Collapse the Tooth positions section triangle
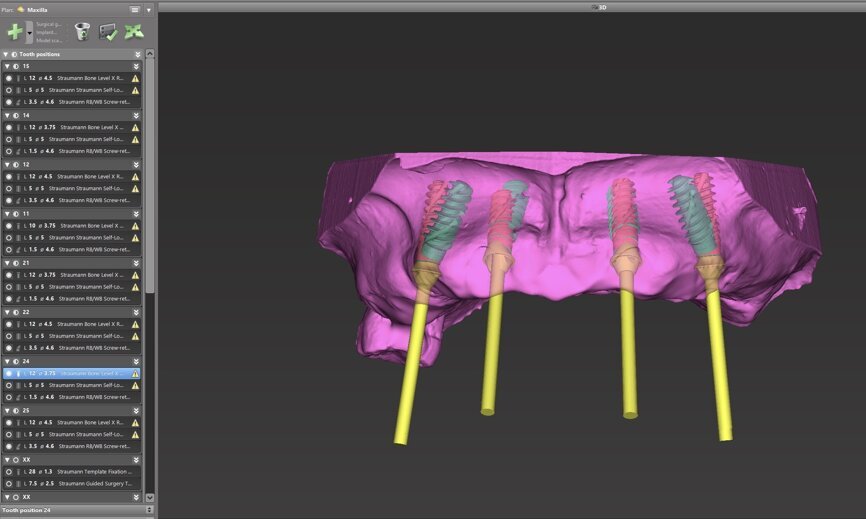Image resolution: width=866 pixels, height=519 pixels. tap(6, 54)
